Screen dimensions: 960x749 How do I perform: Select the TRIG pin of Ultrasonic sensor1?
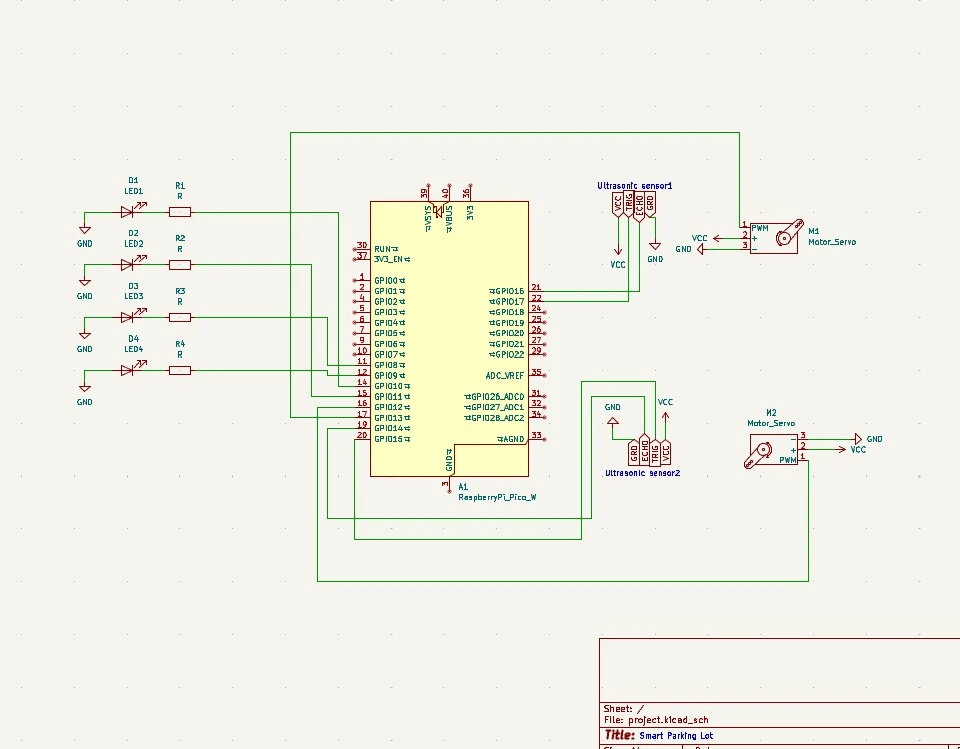(x=629, y=204)
